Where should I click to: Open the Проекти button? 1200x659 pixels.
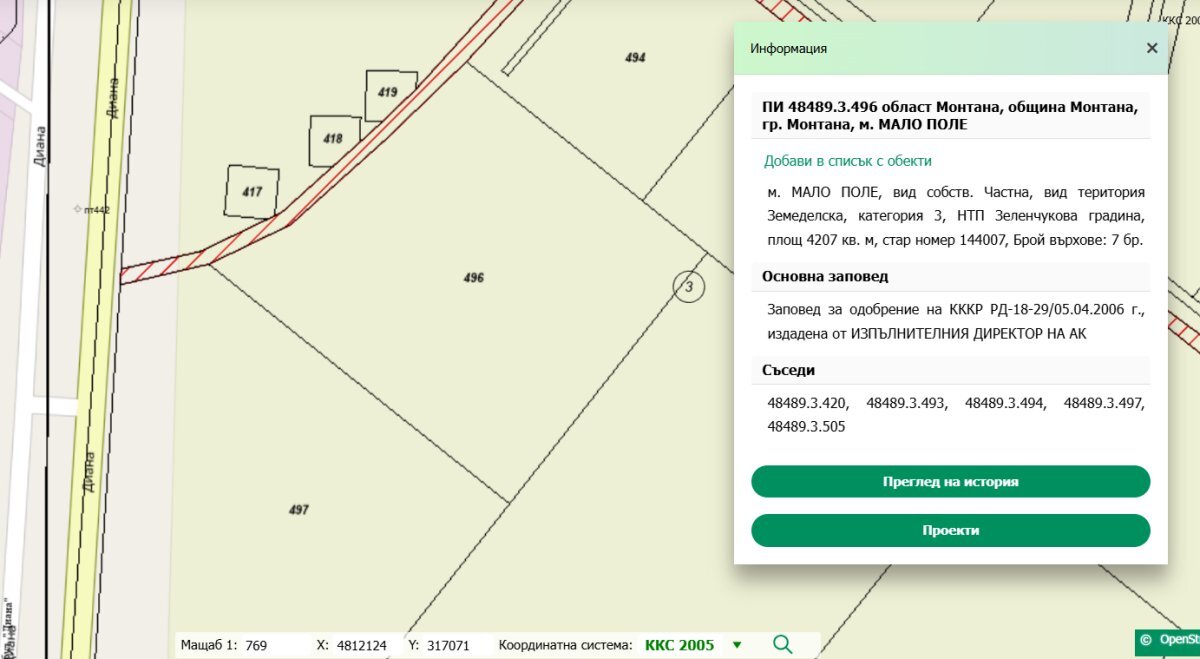coord(950,530)
